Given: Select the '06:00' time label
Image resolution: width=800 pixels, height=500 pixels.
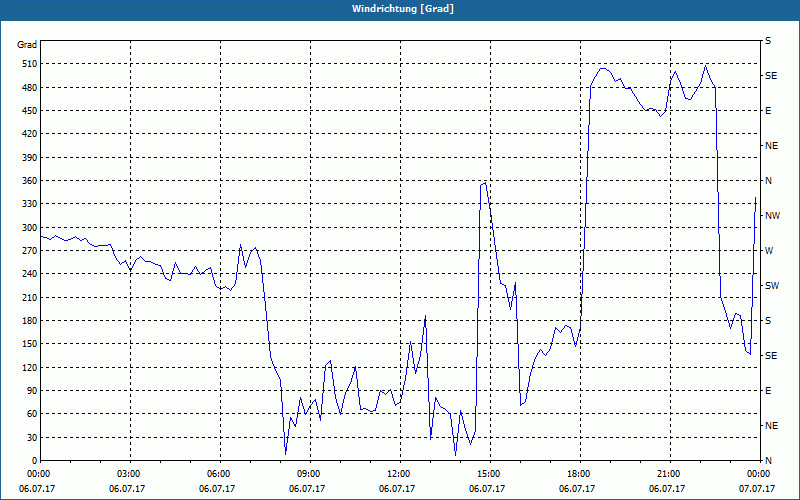Looking at the screenshot, I should pos(217,473).
